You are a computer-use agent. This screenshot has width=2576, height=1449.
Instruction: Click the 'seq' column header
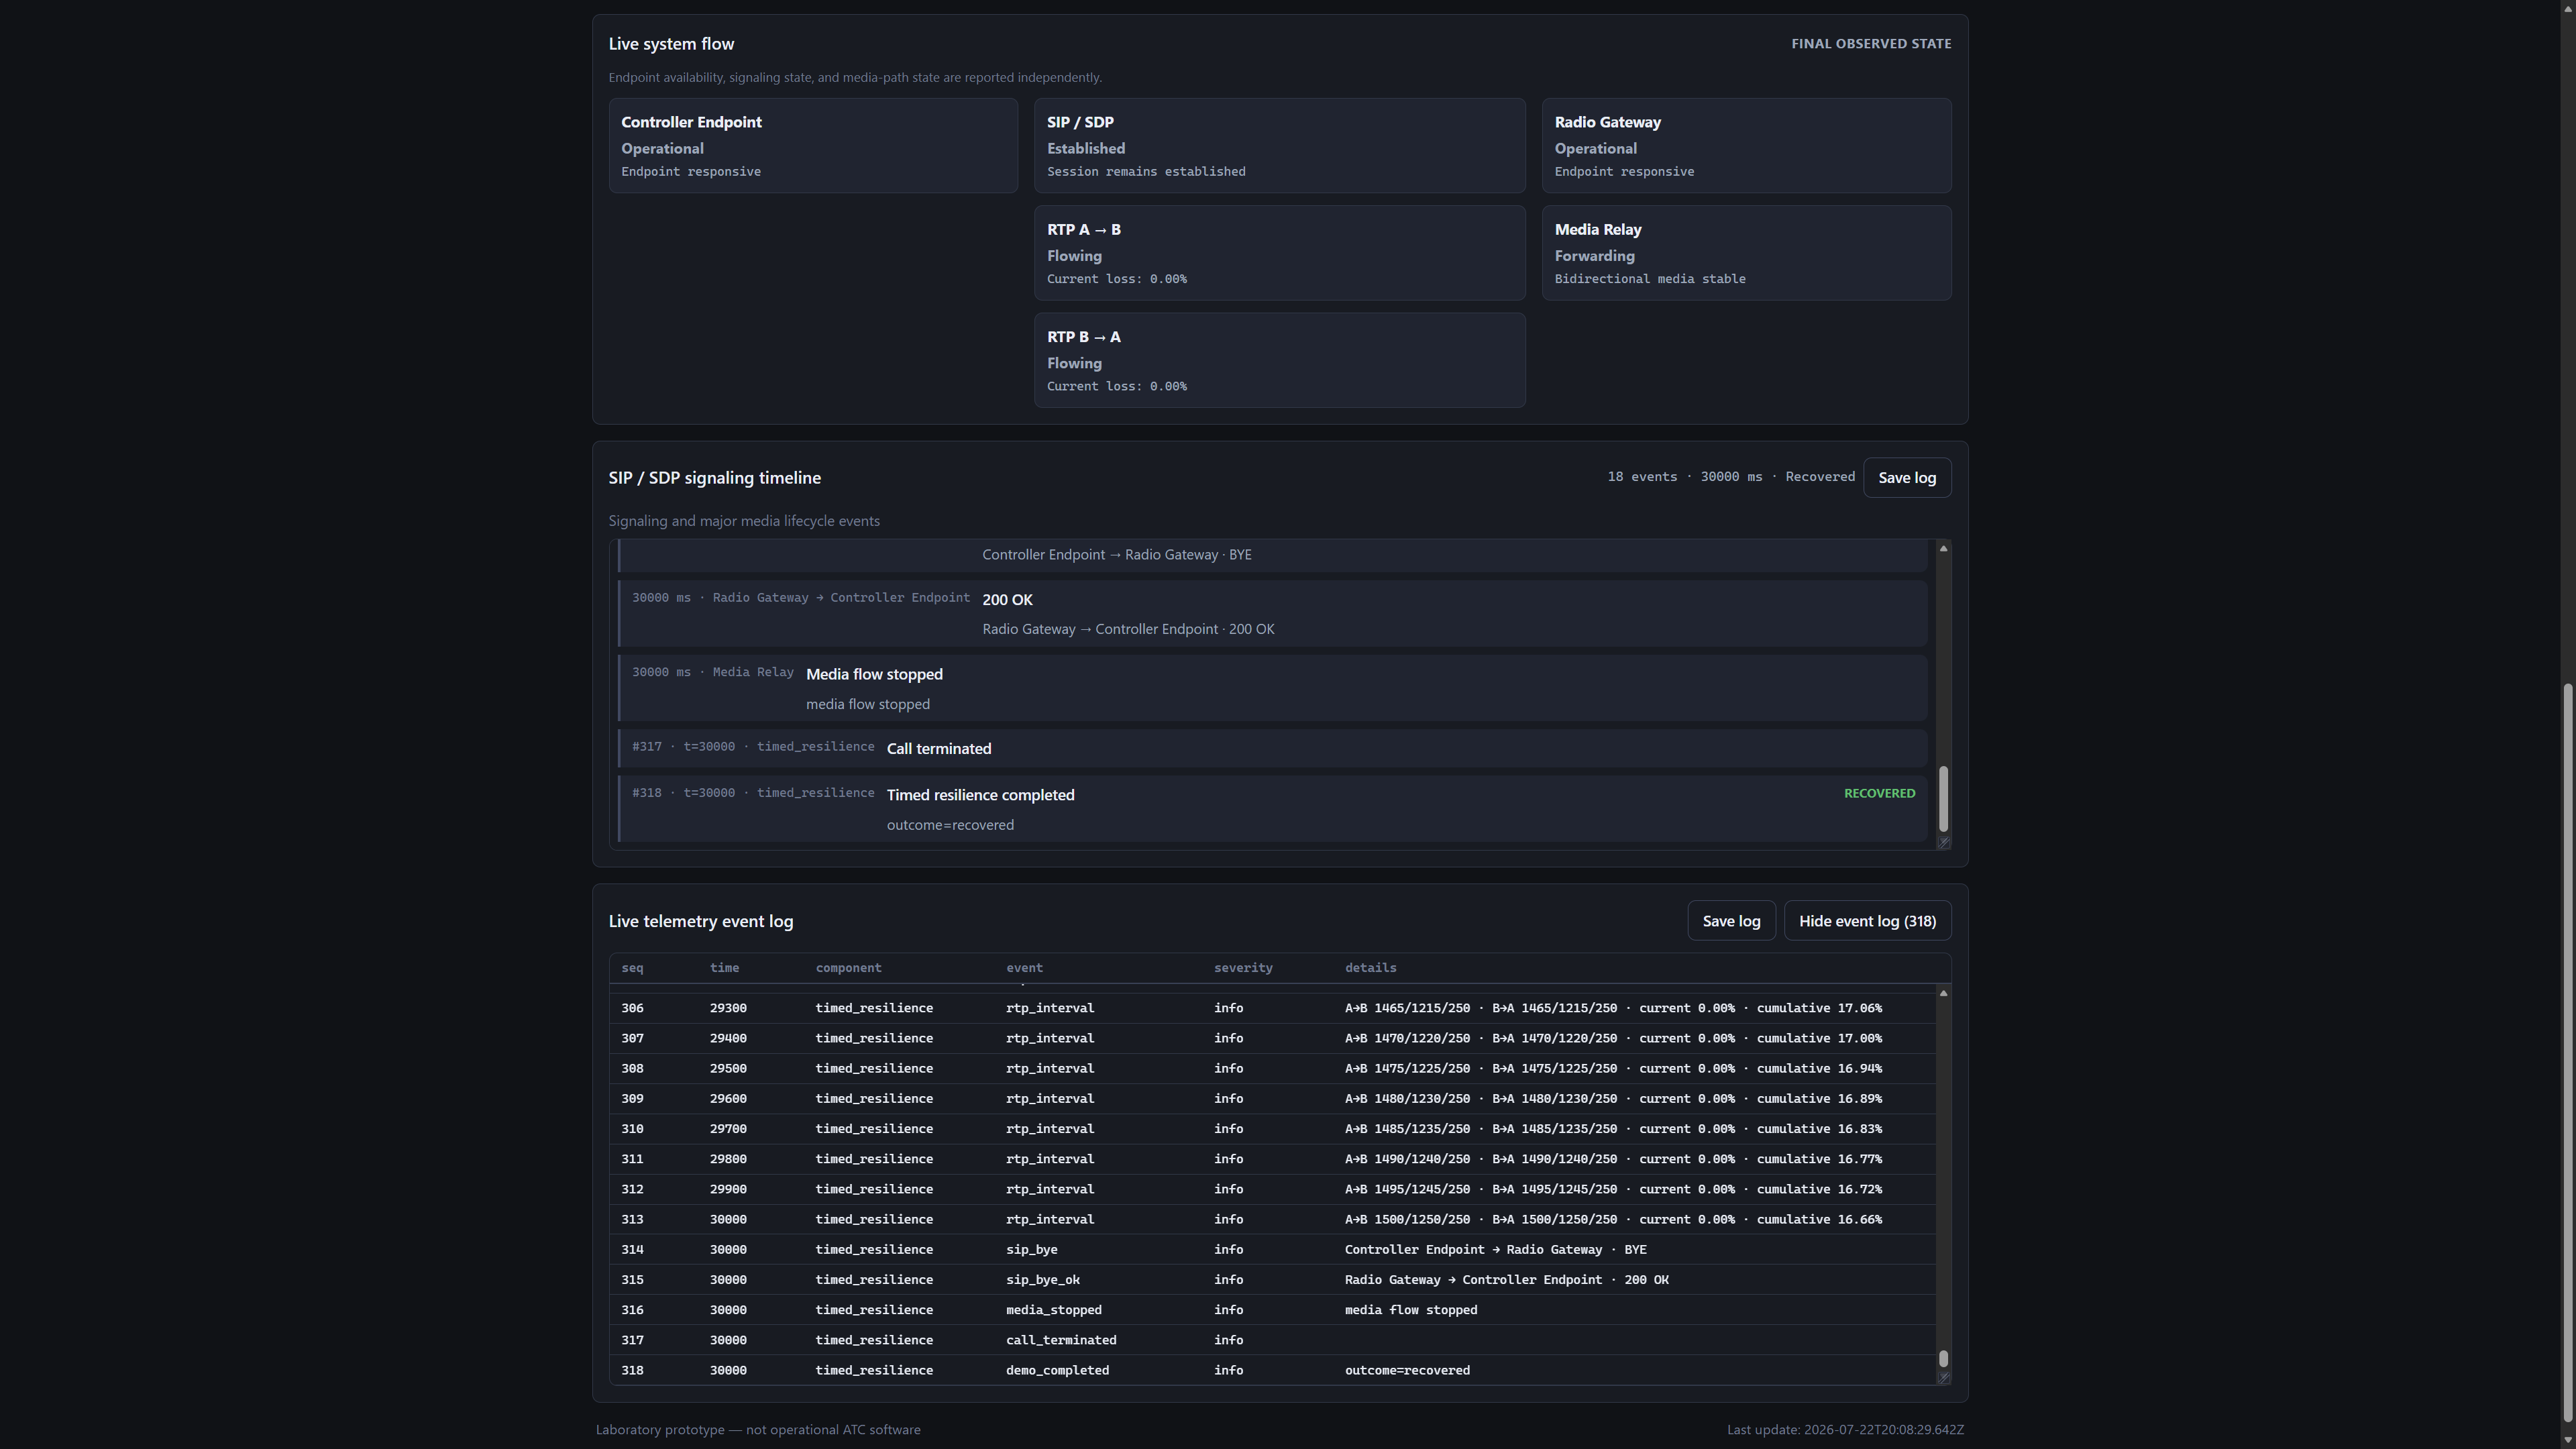[x=632, y=968]
